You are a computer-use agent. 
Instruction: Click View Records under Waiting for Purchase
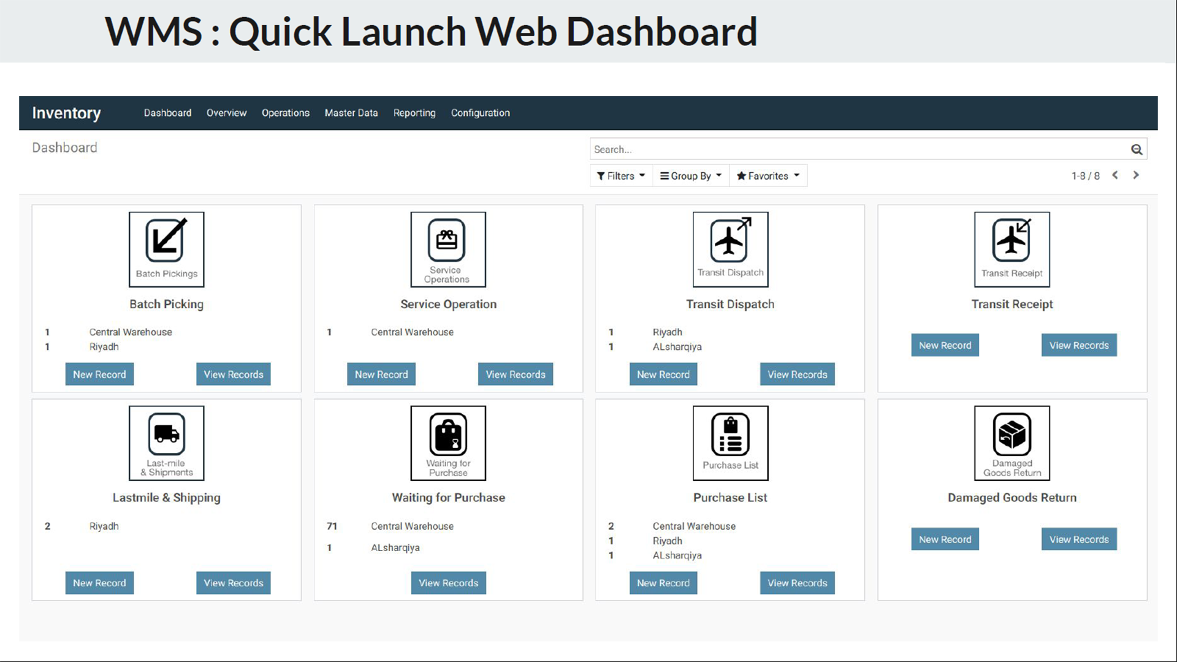tap(448, 583)
